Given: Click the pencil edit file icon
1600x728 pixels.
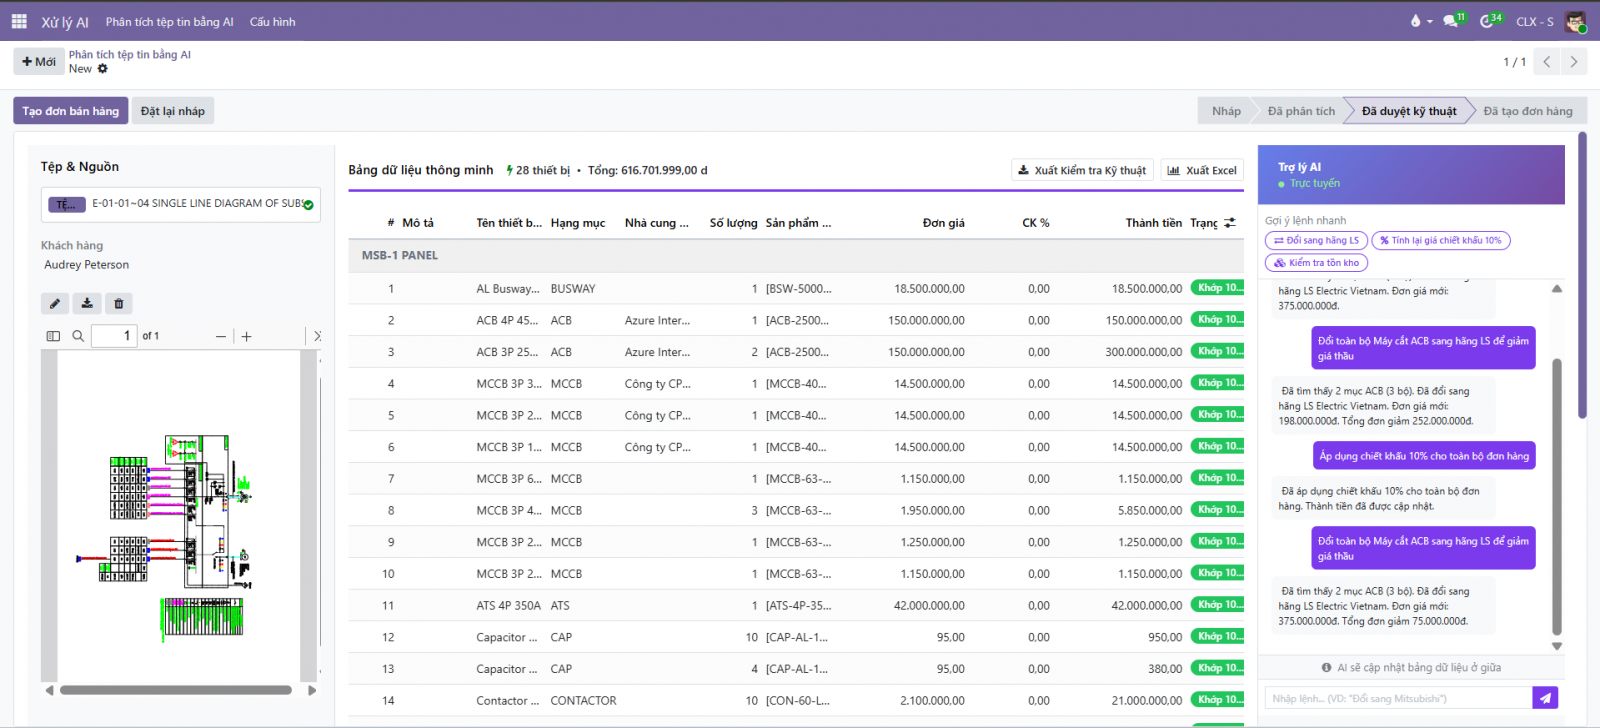Looking at the screenshot, I should [x=55, y=304].
